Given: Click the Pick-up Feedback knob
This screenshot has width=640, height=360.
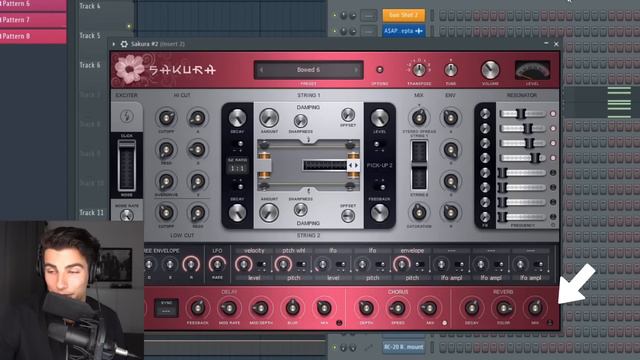Looking at the screenshot, I should point(379,213).
